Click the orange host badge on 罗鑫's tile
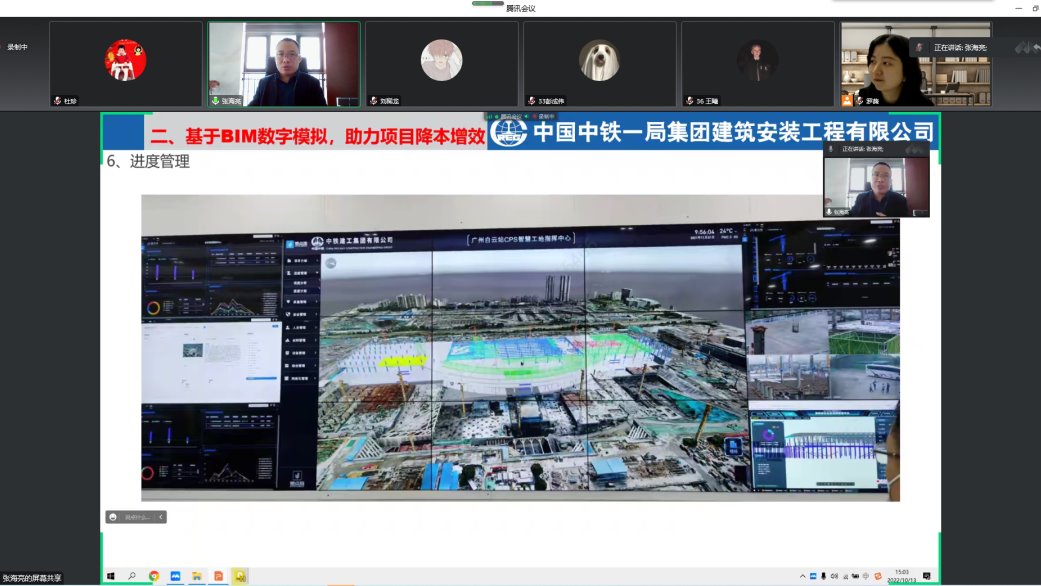Screen dimensions: 1041x586 click(x=846, y=100)
